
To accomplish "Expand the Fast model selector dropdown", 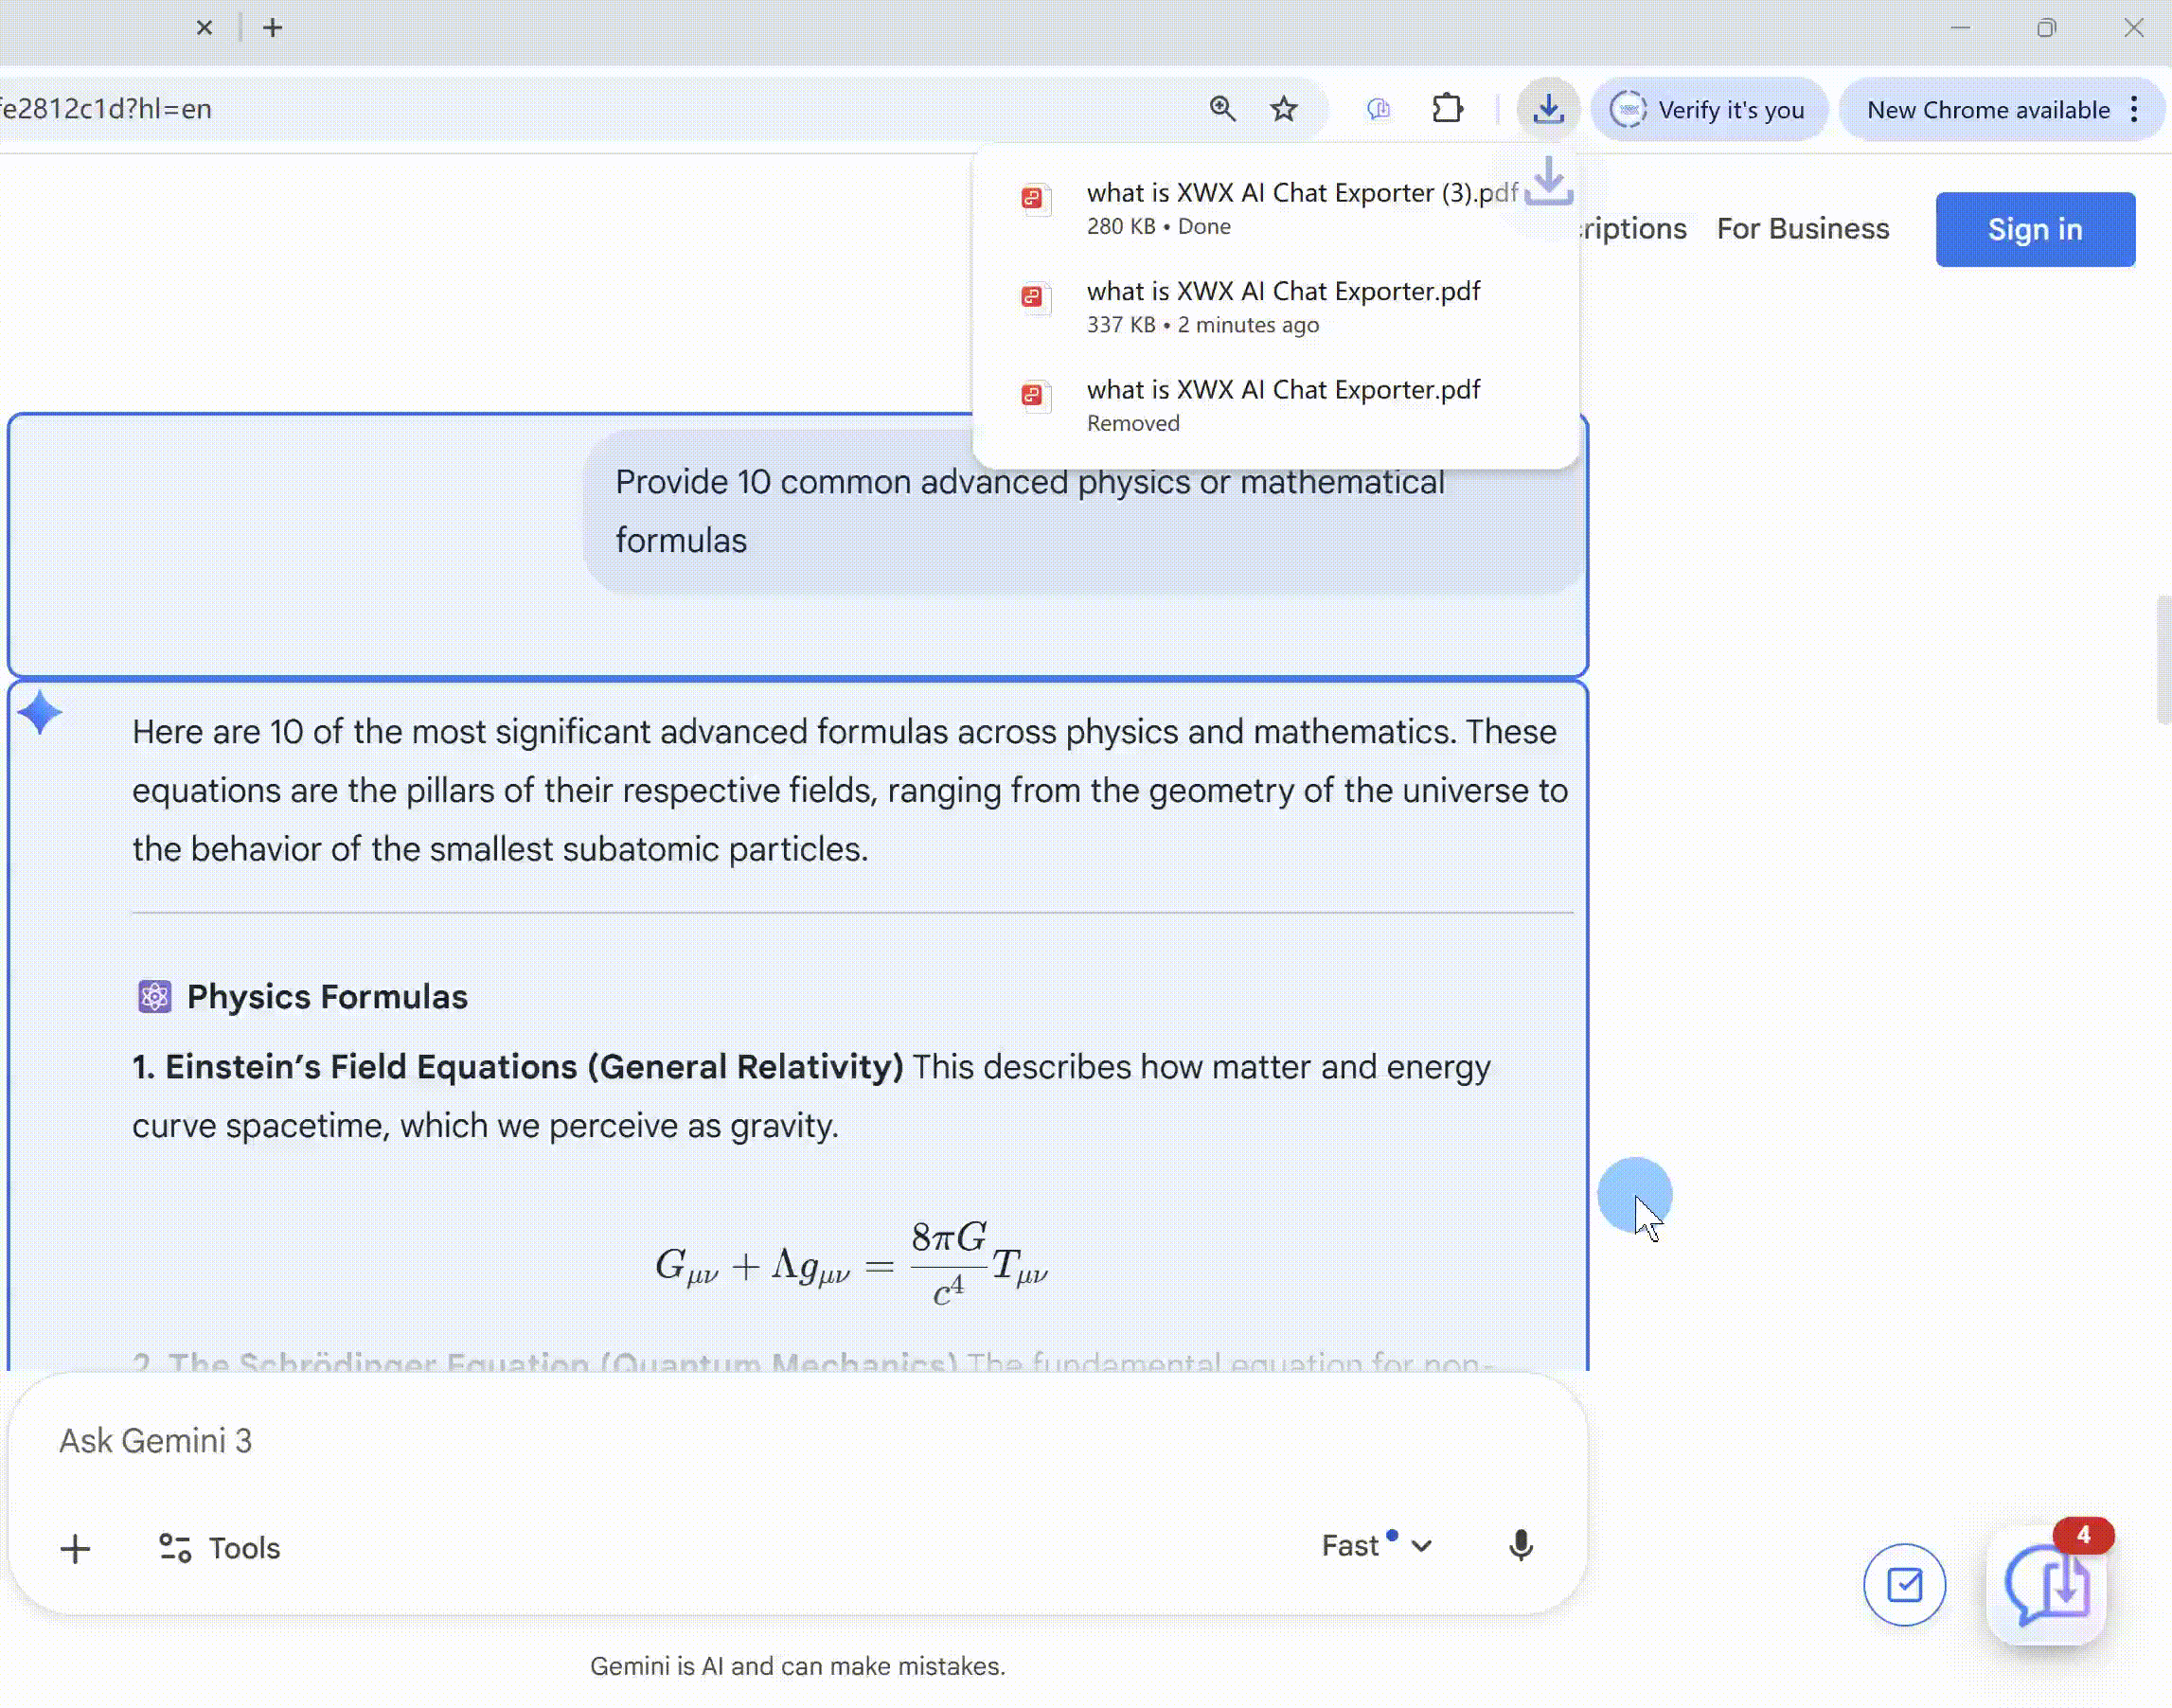I will point(1377,1546).
